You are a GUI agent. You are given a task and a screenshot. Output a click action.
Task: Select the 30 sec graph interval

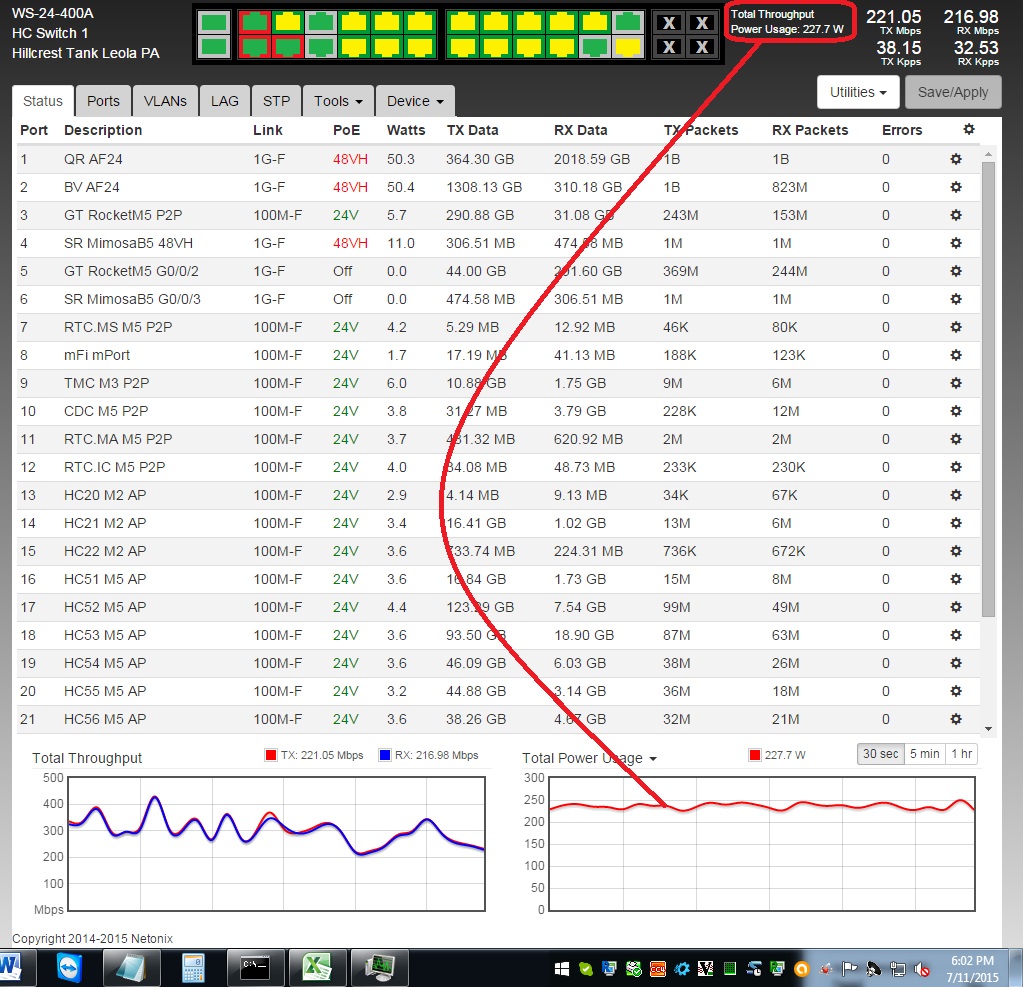880,754
